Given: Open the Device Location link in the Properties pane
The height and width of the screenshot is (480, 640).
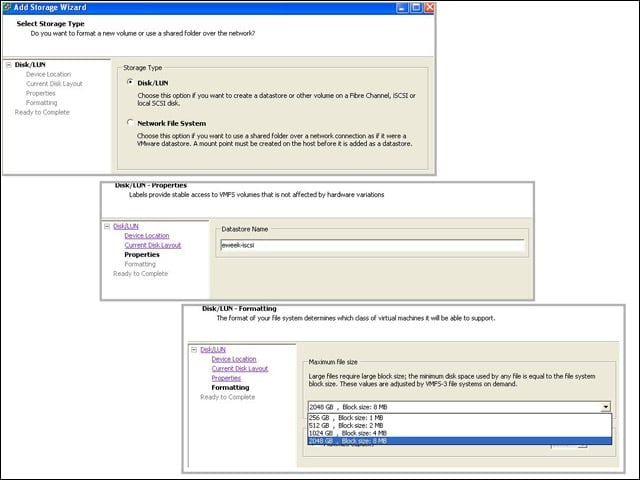Looking at the screenshot, I should 147,236.
